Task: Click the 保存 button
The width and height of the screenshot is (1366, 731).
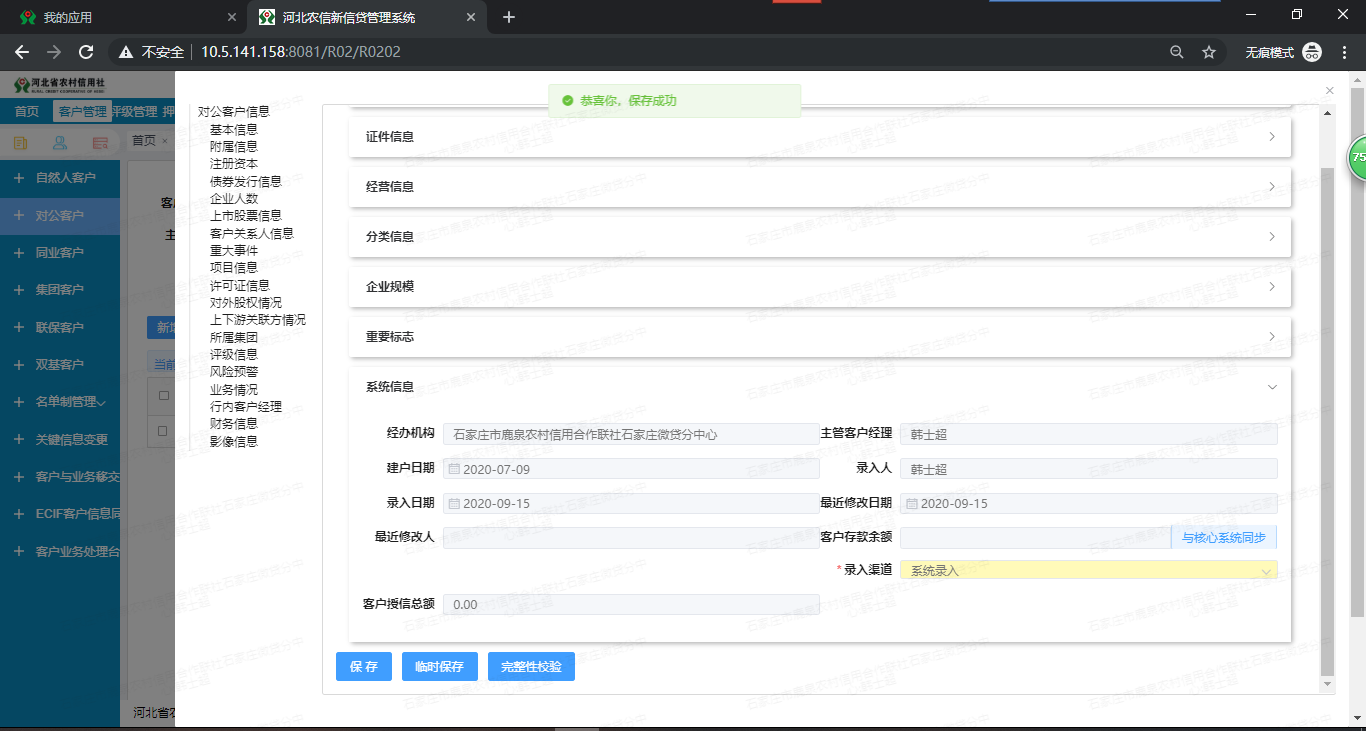Action: point(363,666)
